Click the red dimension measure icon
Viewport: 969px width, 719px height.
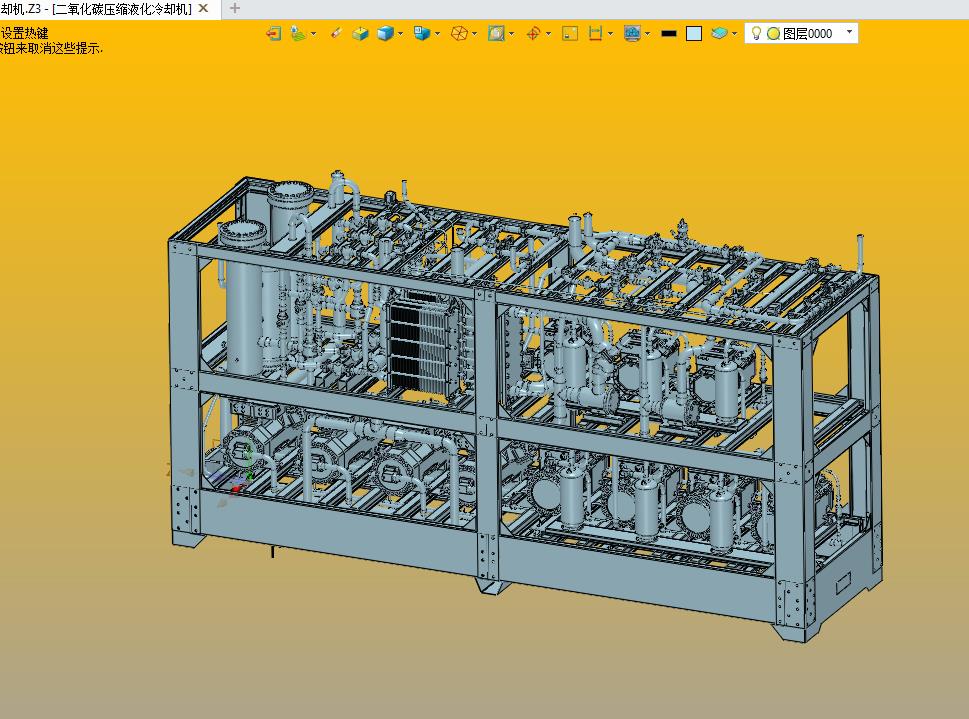pyautogui.click(x=596, y=33)
